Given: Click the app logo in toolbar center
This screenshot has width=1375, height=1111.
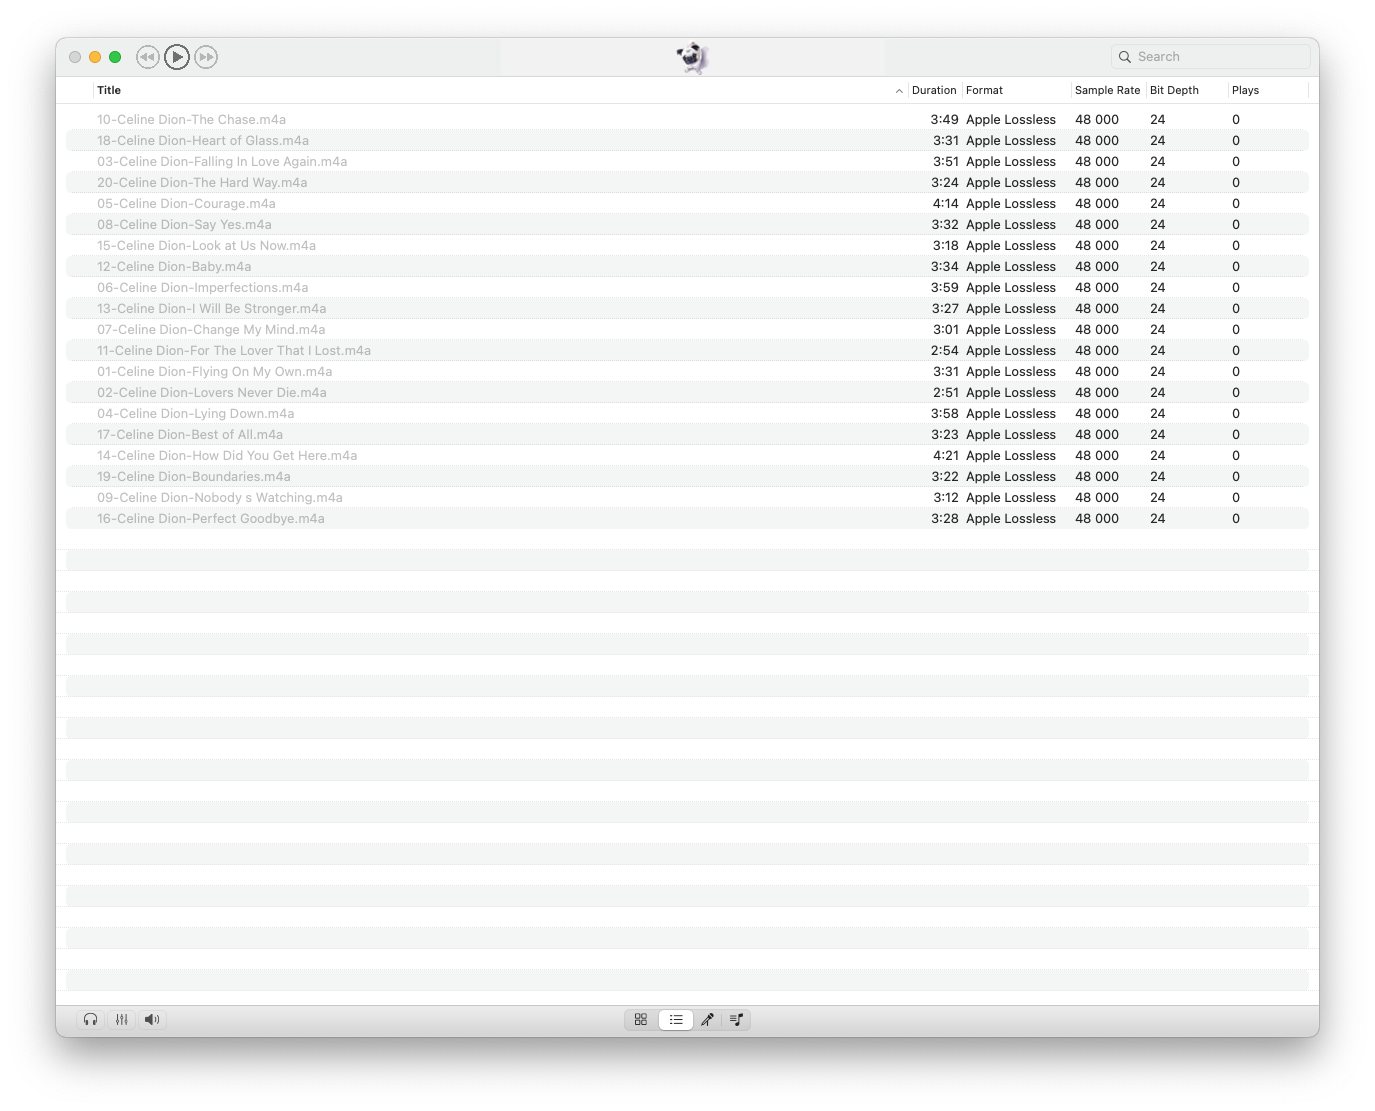Looking at the screenshot, I should tap(692, 58).
